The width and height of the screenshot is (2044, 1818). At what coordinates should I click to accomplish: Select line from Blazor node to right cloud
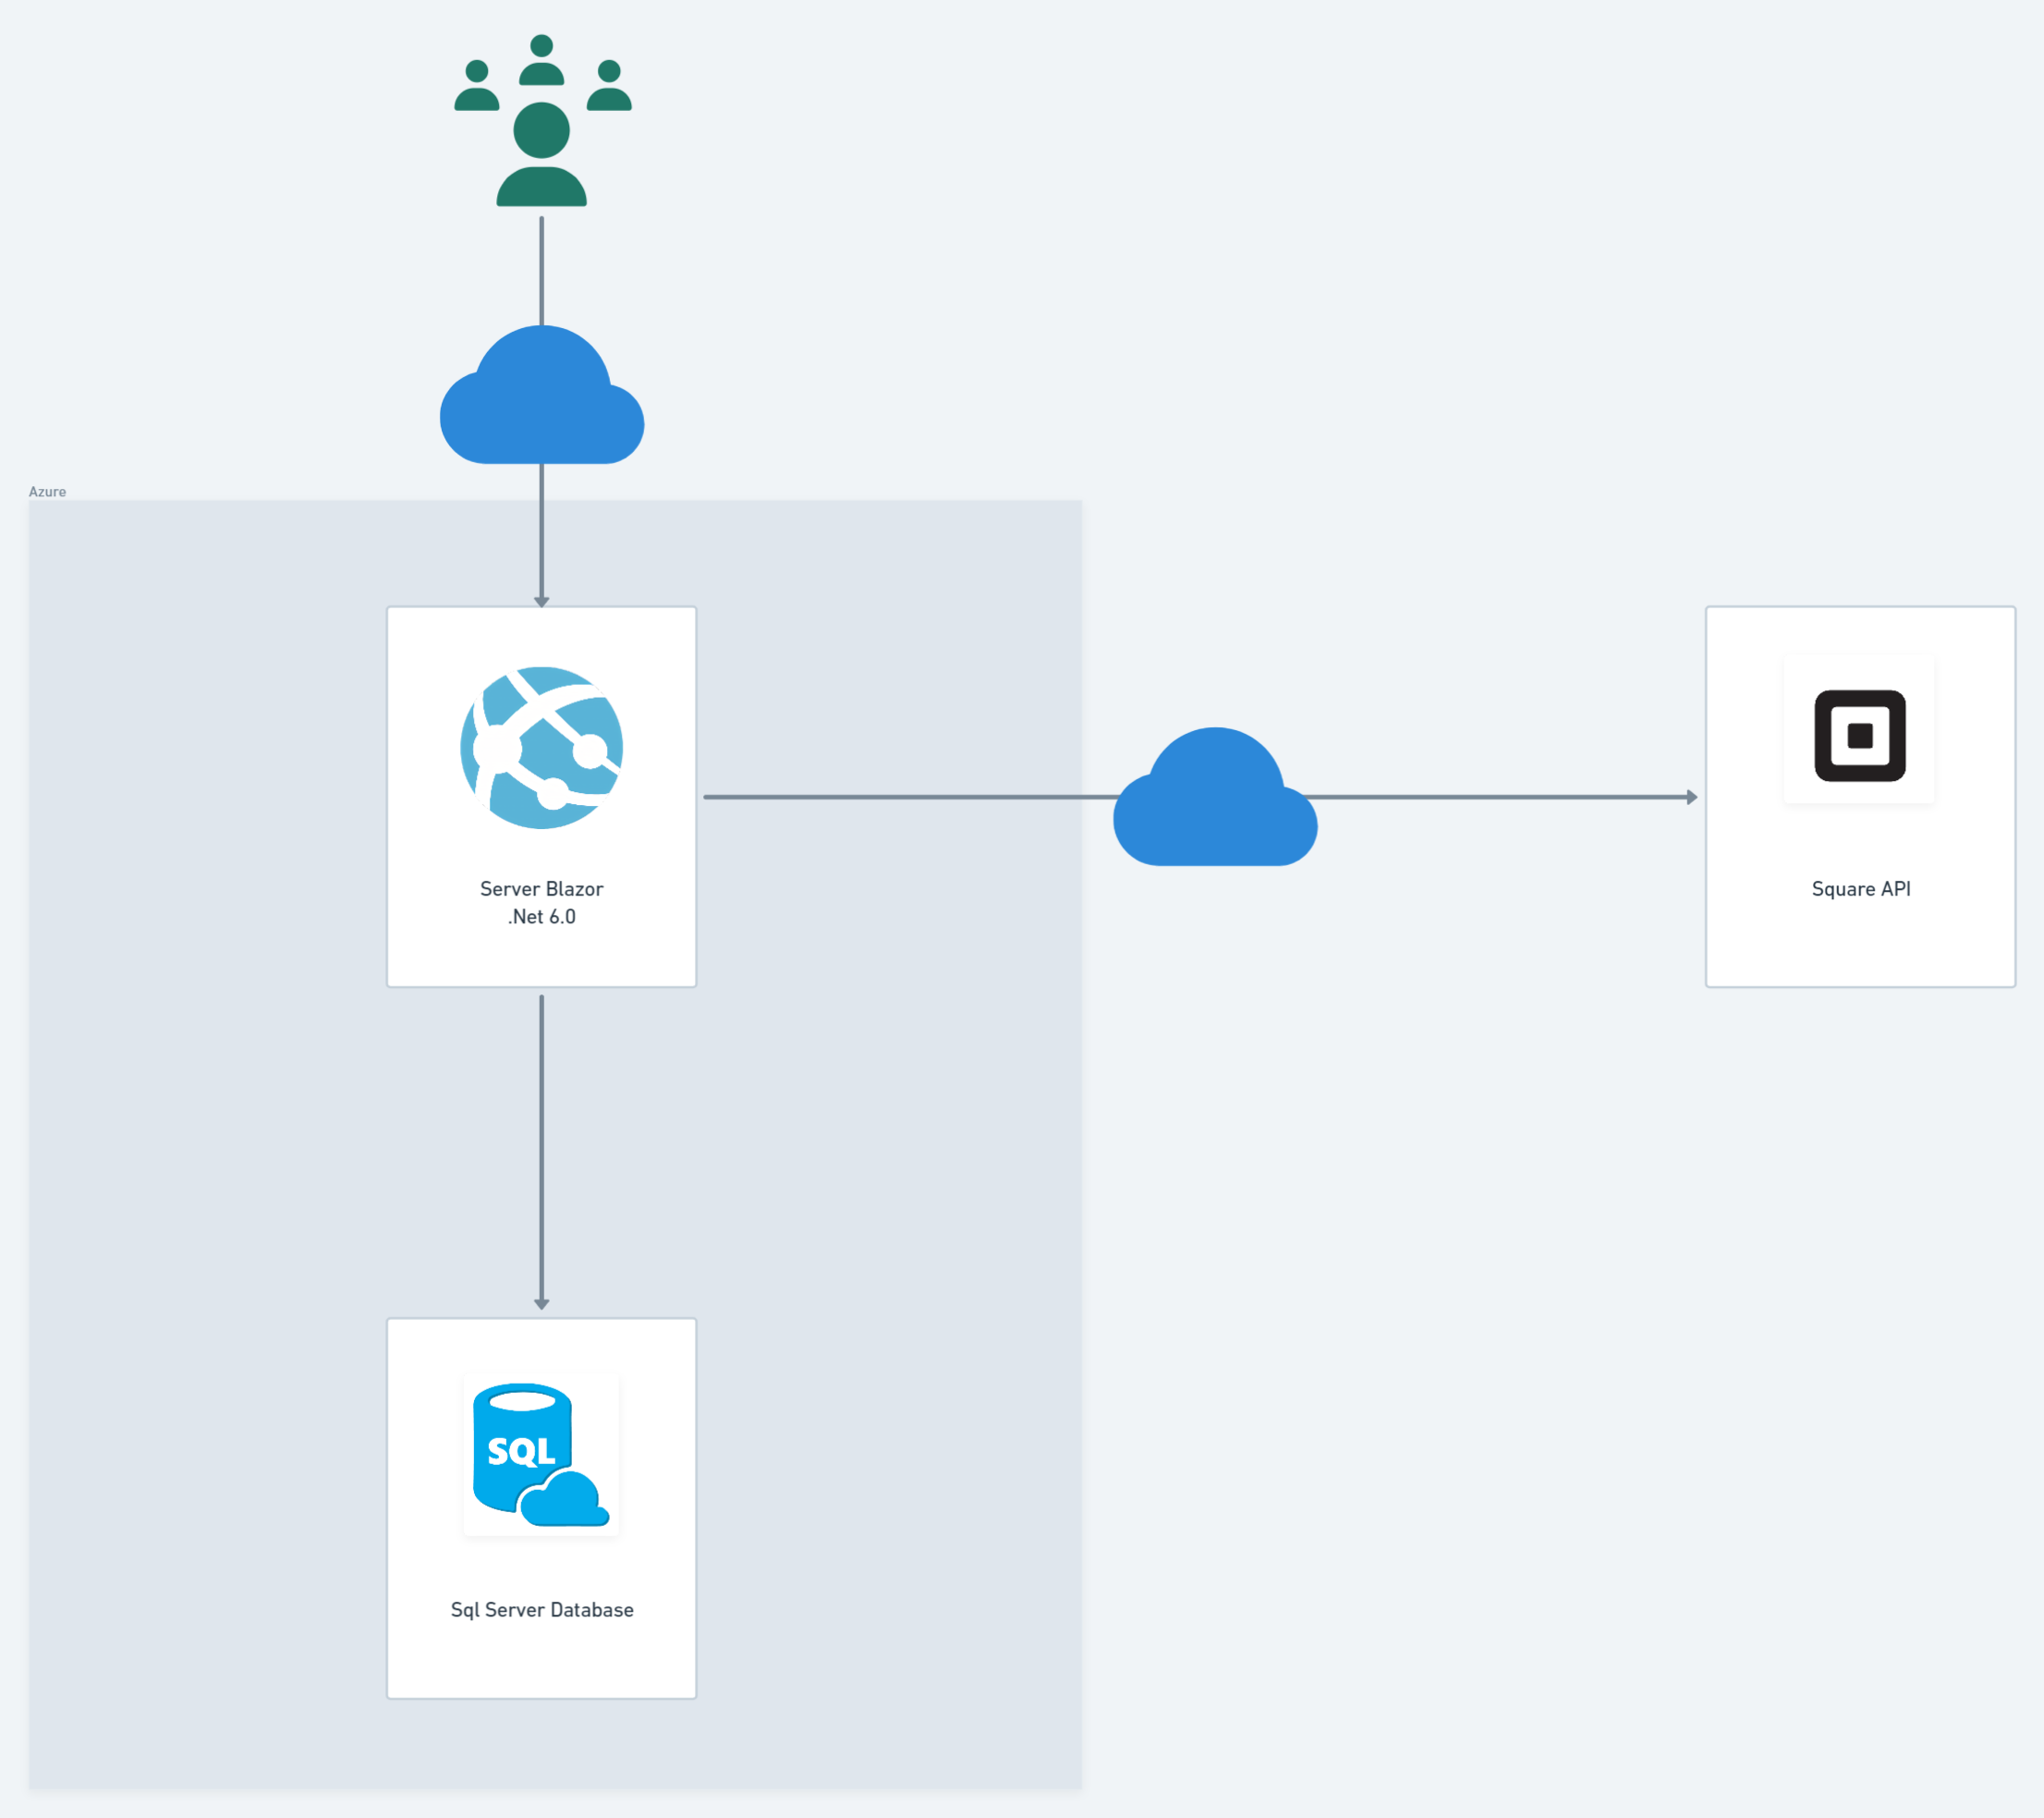click(900, 797)
